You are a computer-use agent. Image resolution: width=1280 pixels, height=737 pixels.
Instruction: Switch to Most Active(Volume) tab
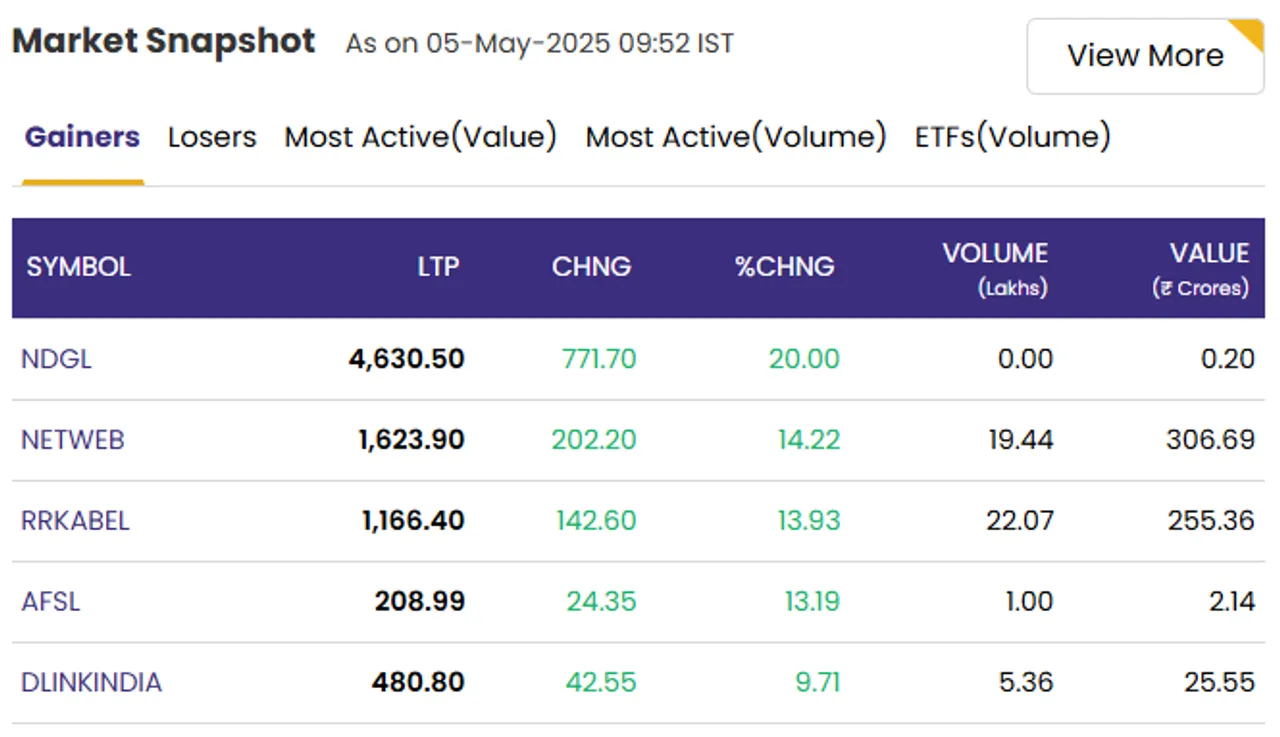[x=736, y=137]
